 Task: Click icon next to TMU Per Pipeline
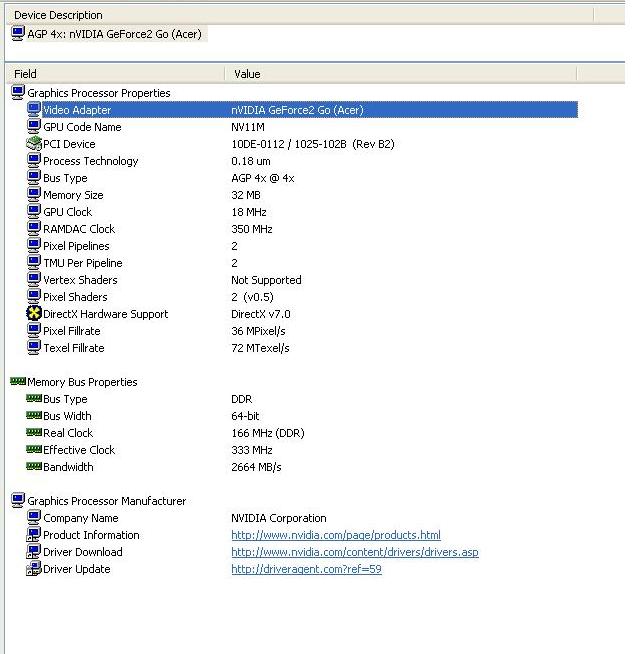pos(34,262)
